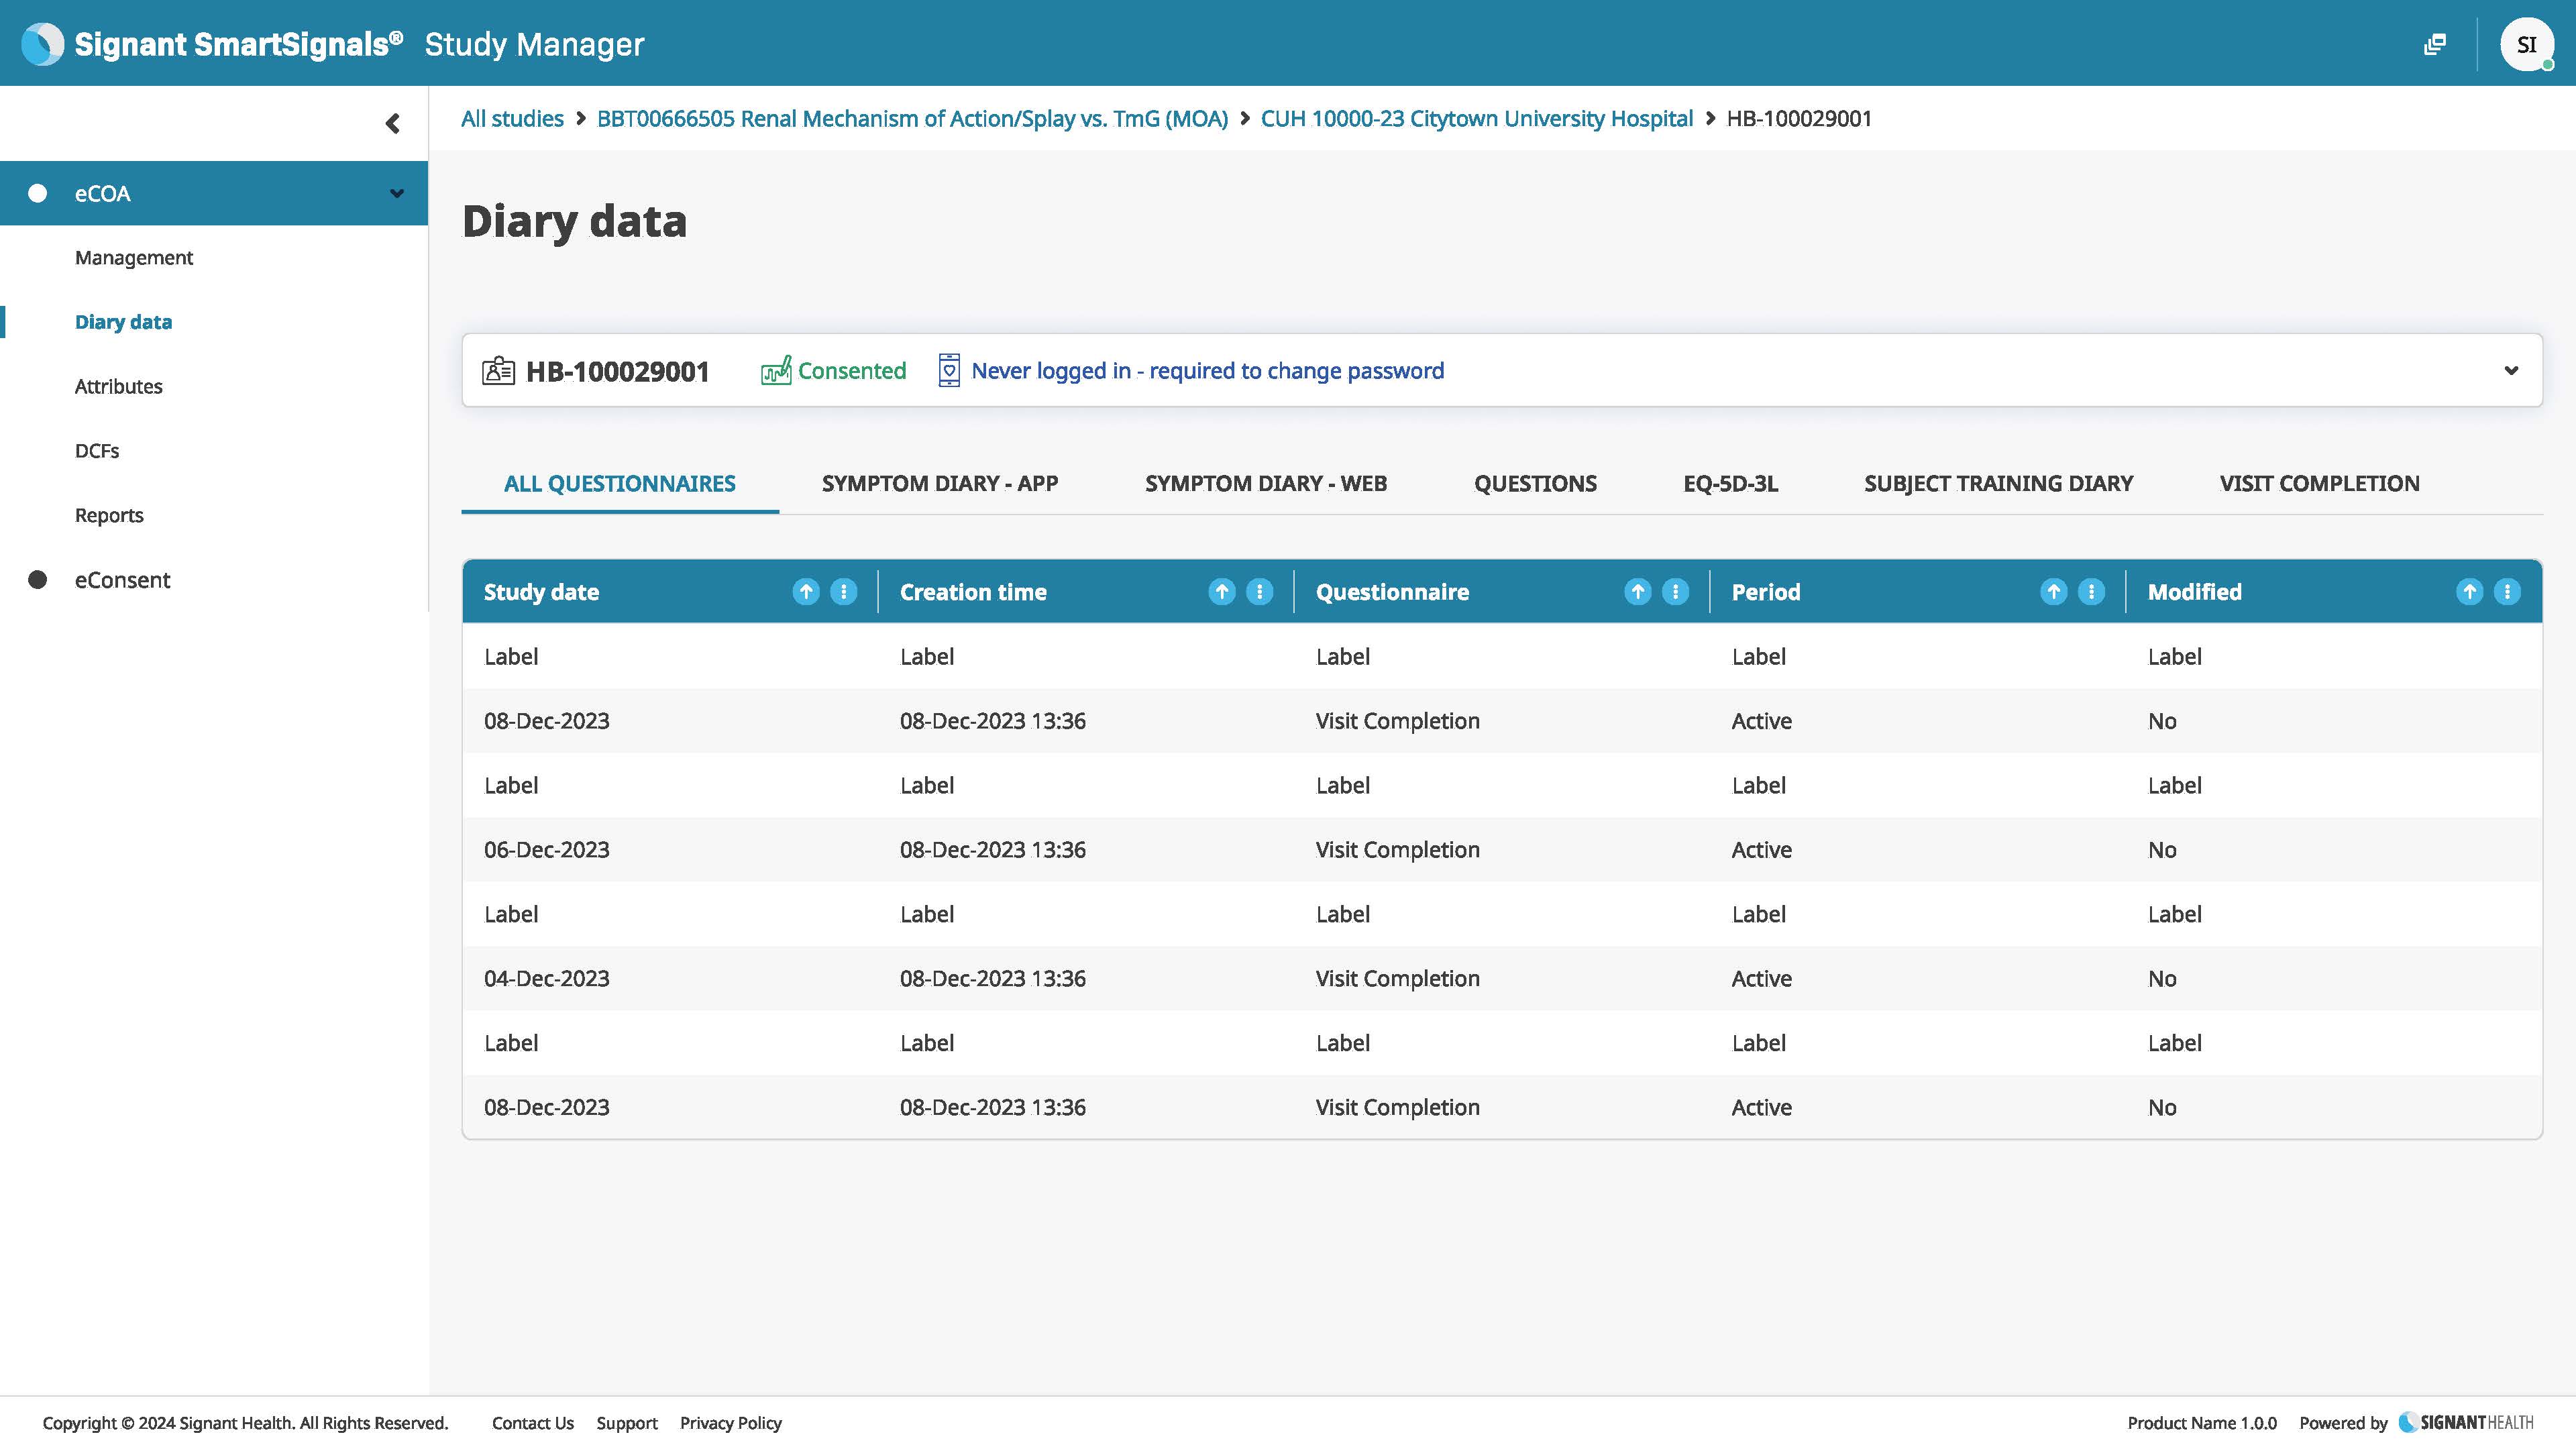Click the No cell in 06-Dec-2023 row
2576x1449 pixels.
[x=2162, y=850]
